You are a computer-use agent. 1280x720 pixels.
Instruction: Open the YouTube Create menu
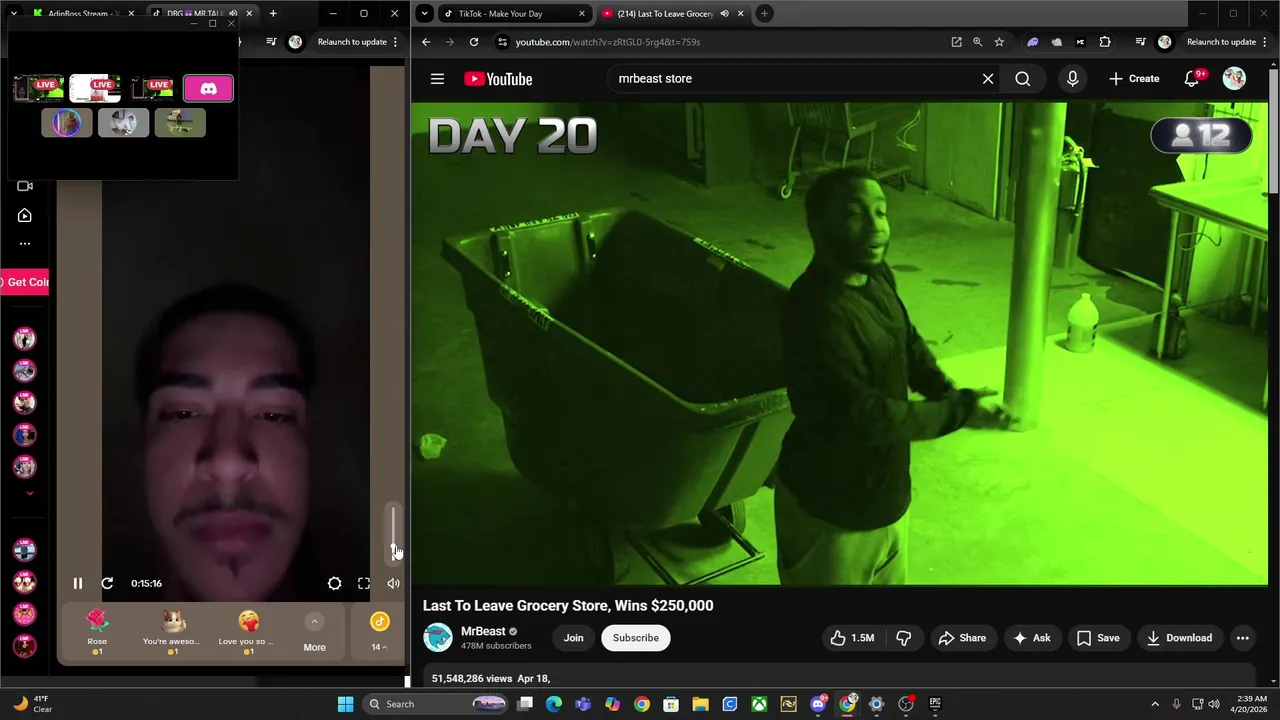[1133, 79]
